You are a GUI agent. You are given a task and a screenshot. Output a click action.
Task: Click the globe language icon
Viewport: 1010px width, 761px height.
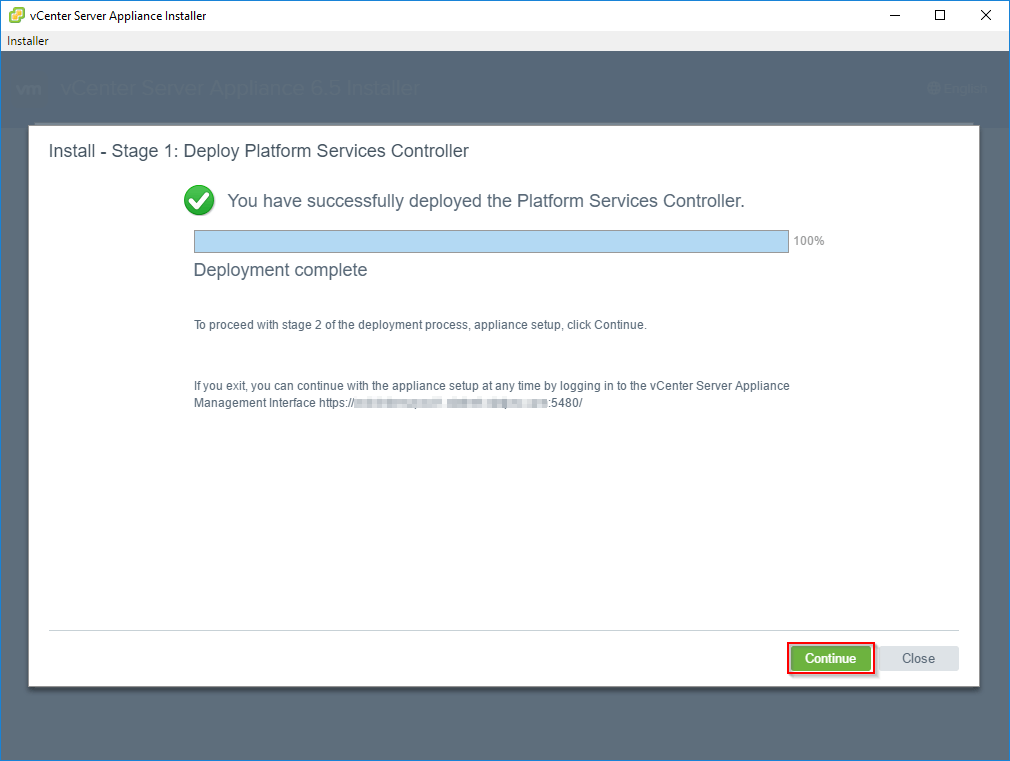(935, 88)
